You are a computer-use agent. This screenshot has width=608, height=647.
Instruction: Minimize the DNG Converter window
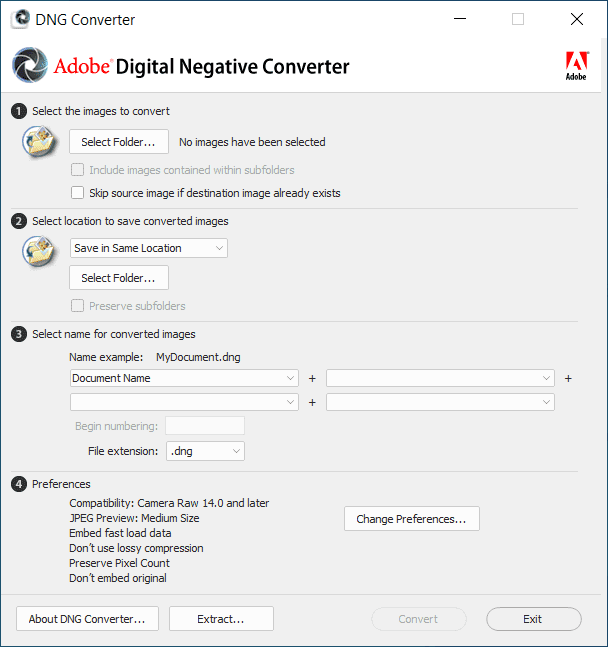460,19
